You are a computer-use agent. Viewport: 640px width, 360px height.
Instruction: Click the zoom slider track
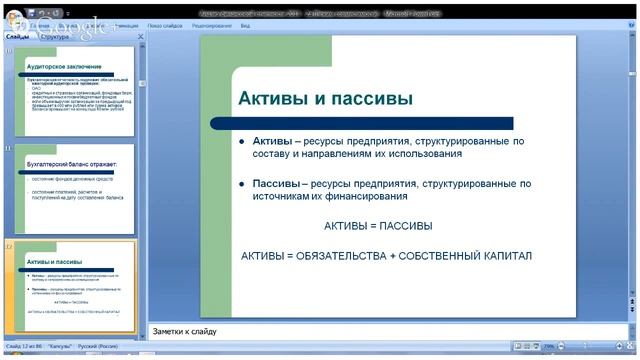[x=590, y=346]
